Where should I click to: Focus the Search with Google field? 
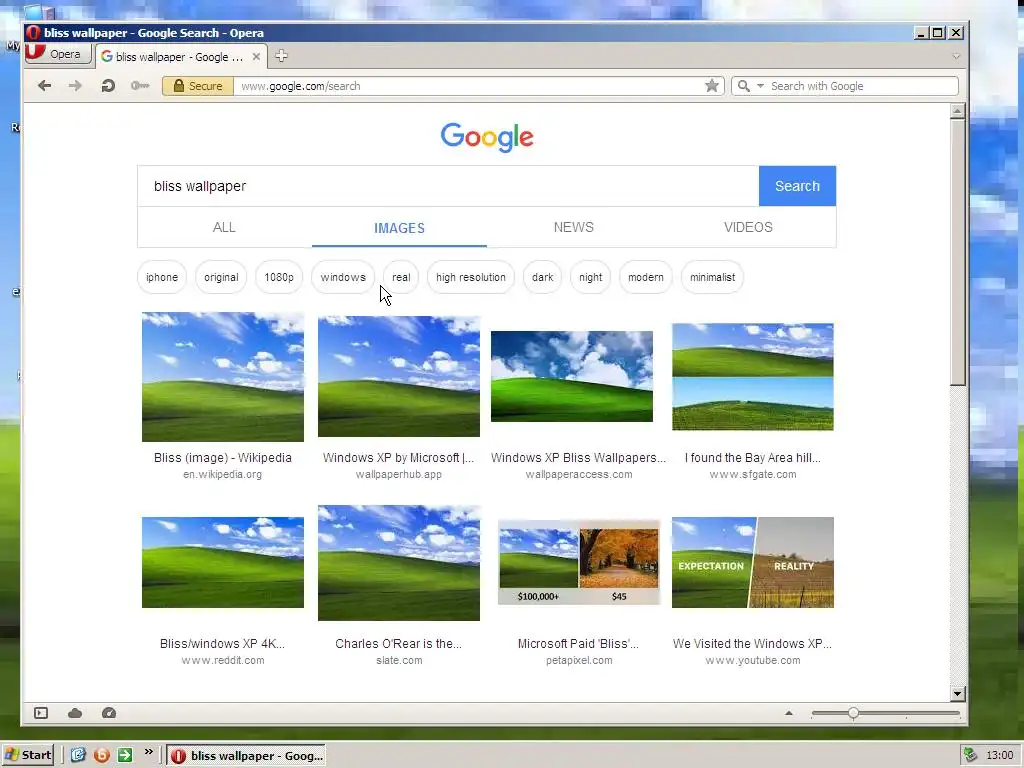tap(862, 86)
